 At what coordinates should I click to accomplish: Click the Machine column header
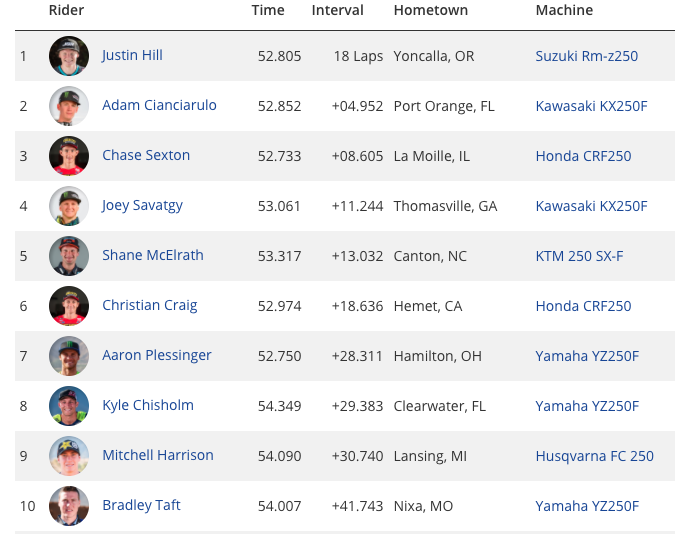(x=564, y=10)
